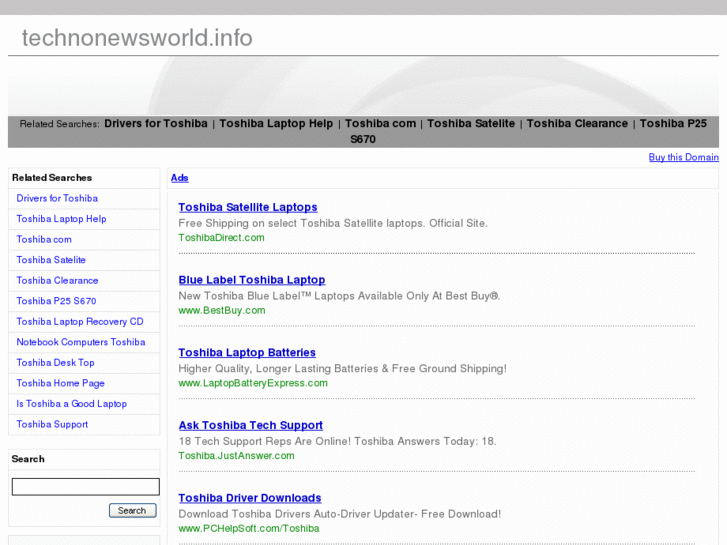Click the 'Buy this Domain' link

click(683, 157)
